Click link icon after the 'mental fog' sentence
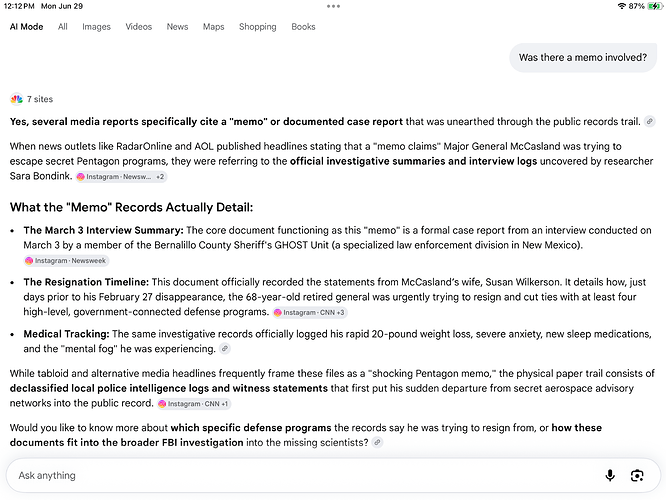The height and width of the screenshot is (500, 666). click(x=225, y=349)
